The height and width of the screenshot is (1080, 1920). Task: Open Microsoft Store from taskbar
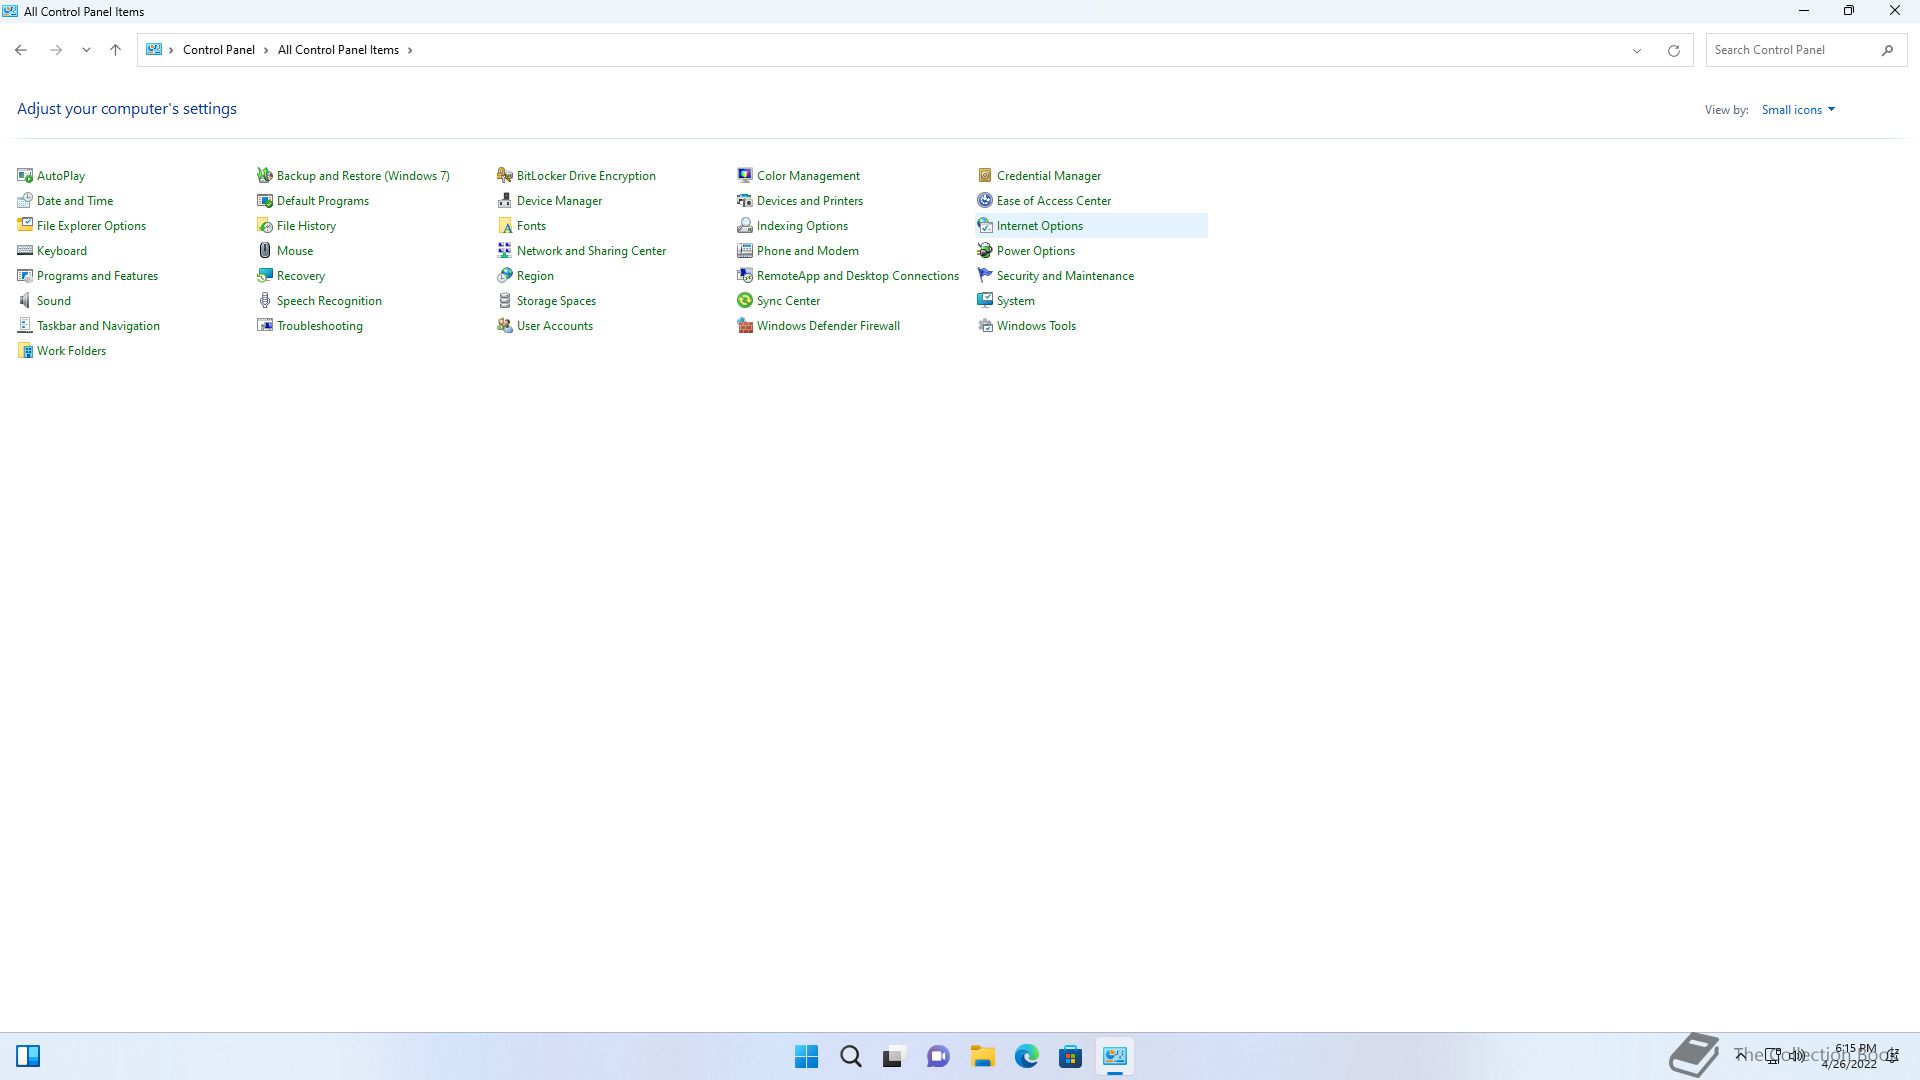click(1070, 1057)
